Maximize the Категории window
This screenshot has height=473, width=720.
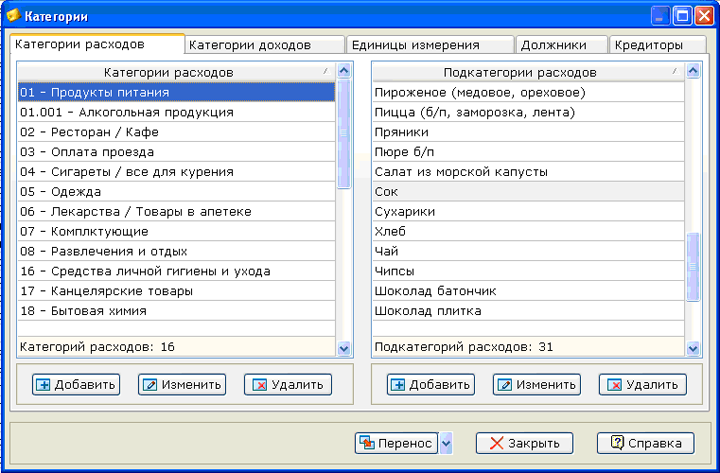682,17
